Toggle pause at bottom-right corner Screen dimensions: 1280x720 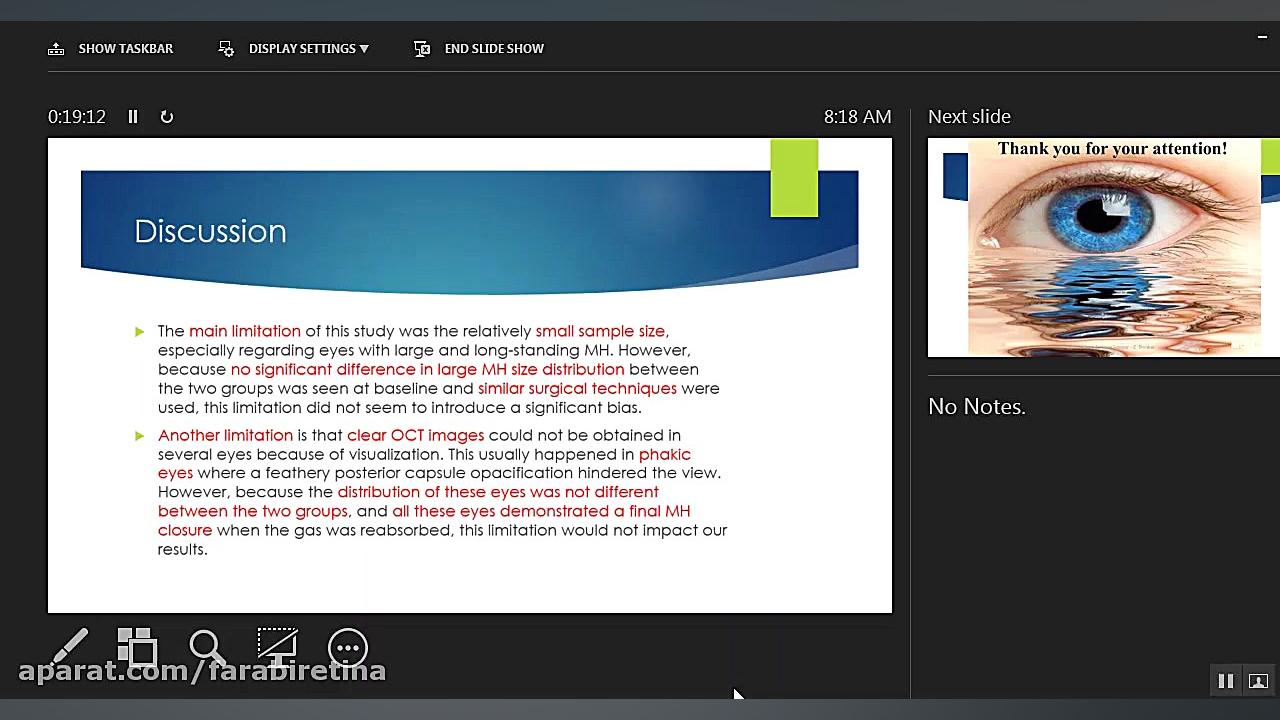tap(1225, 681)
